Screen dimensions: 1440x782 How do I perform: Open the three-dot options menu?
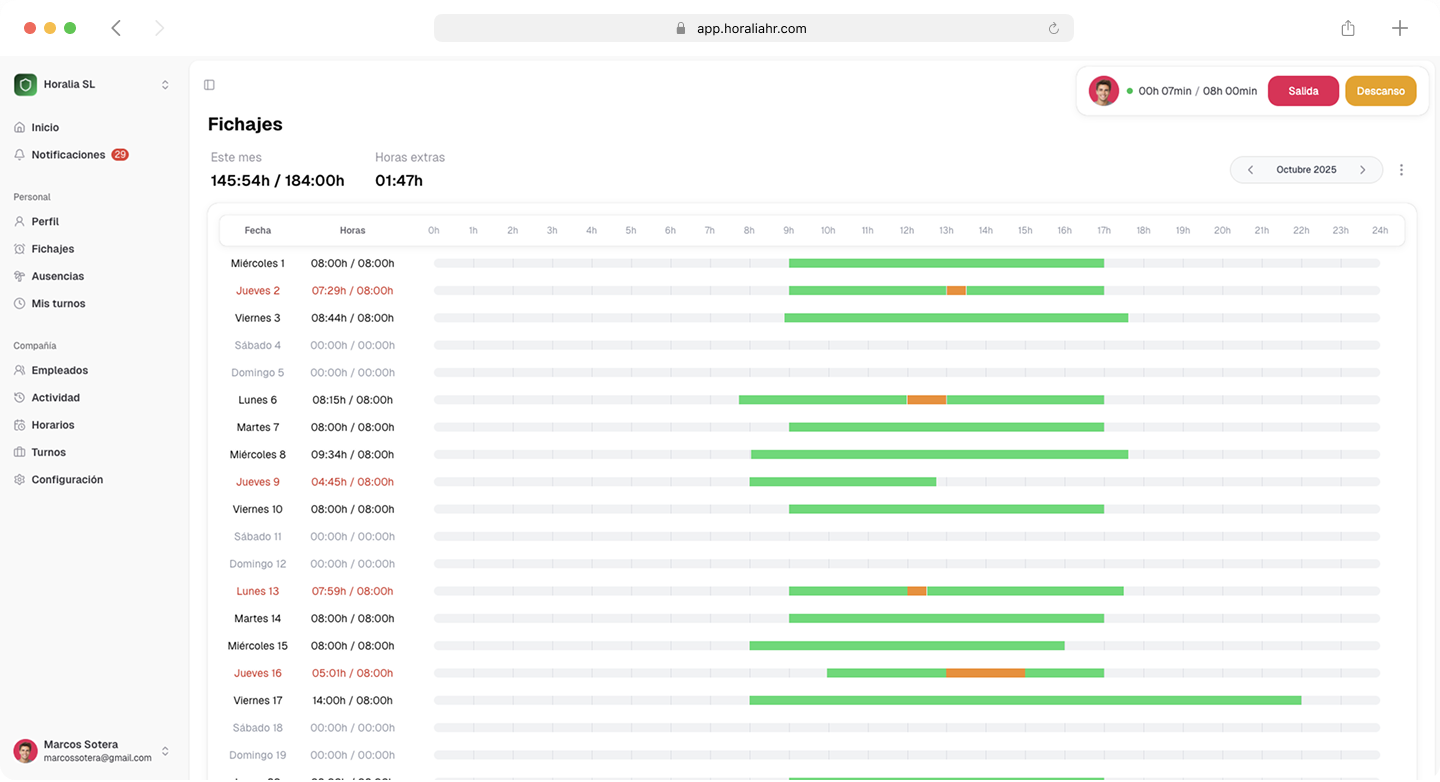click(1401, 170)
